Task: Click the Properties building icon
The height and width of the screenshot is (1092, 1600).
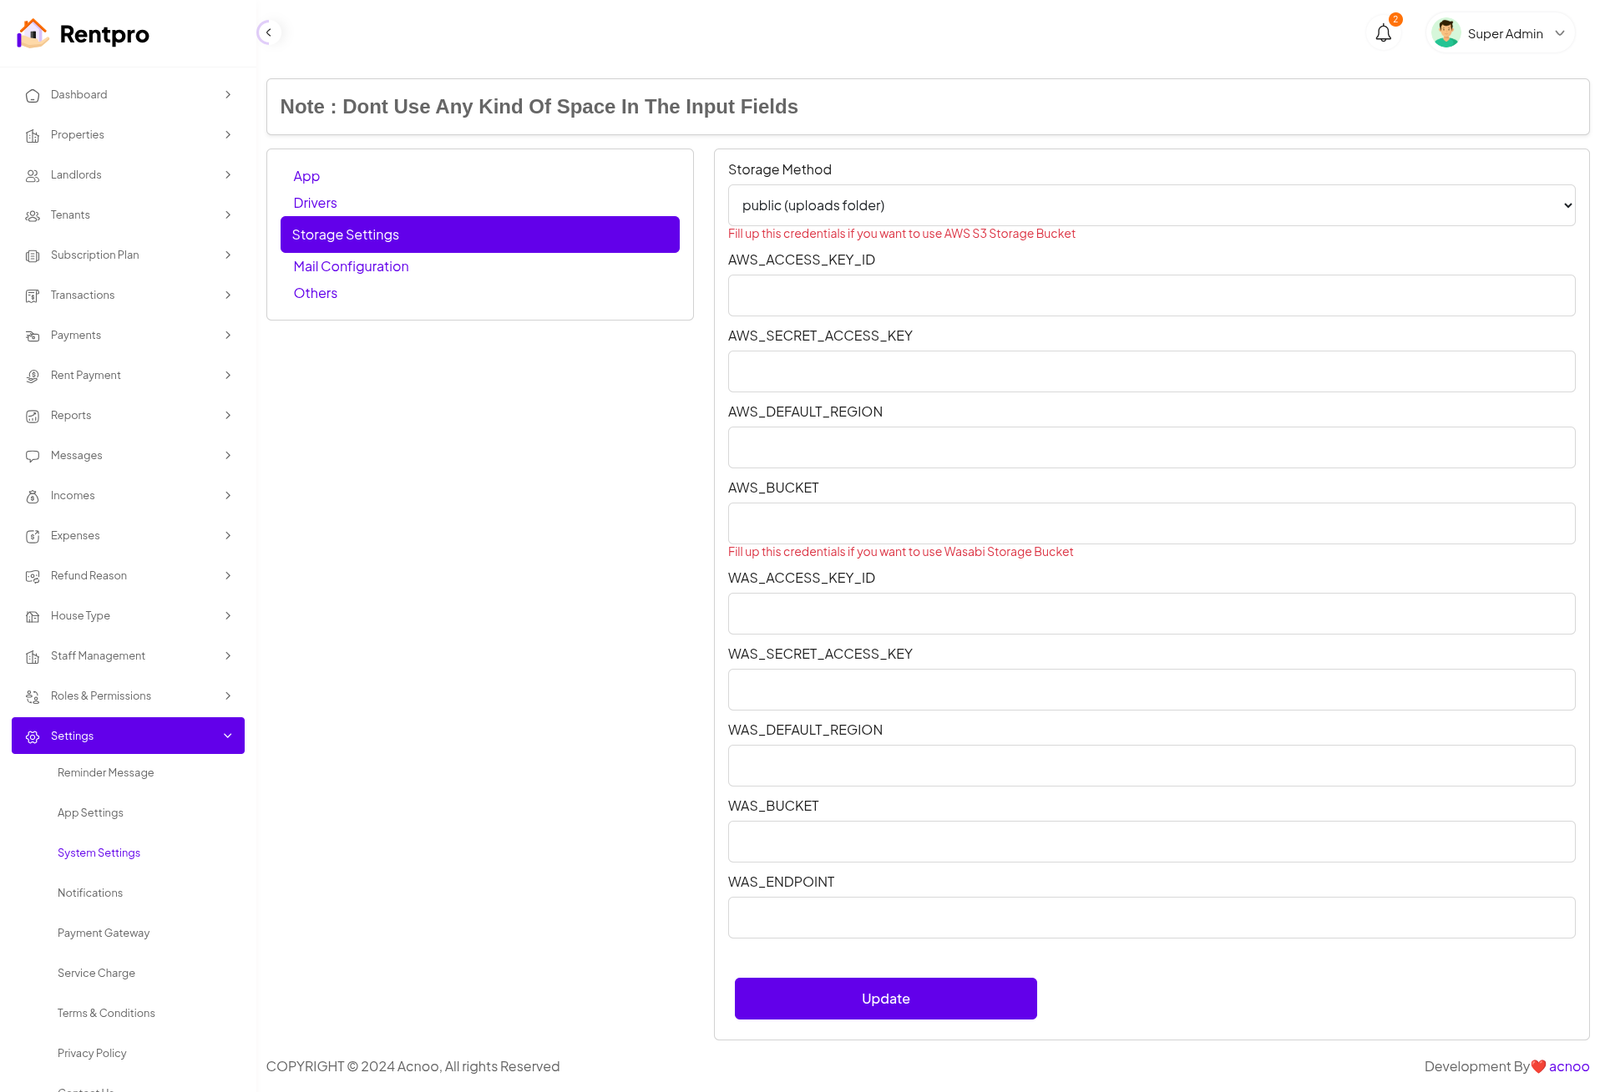Action: (x=33, y=136)
